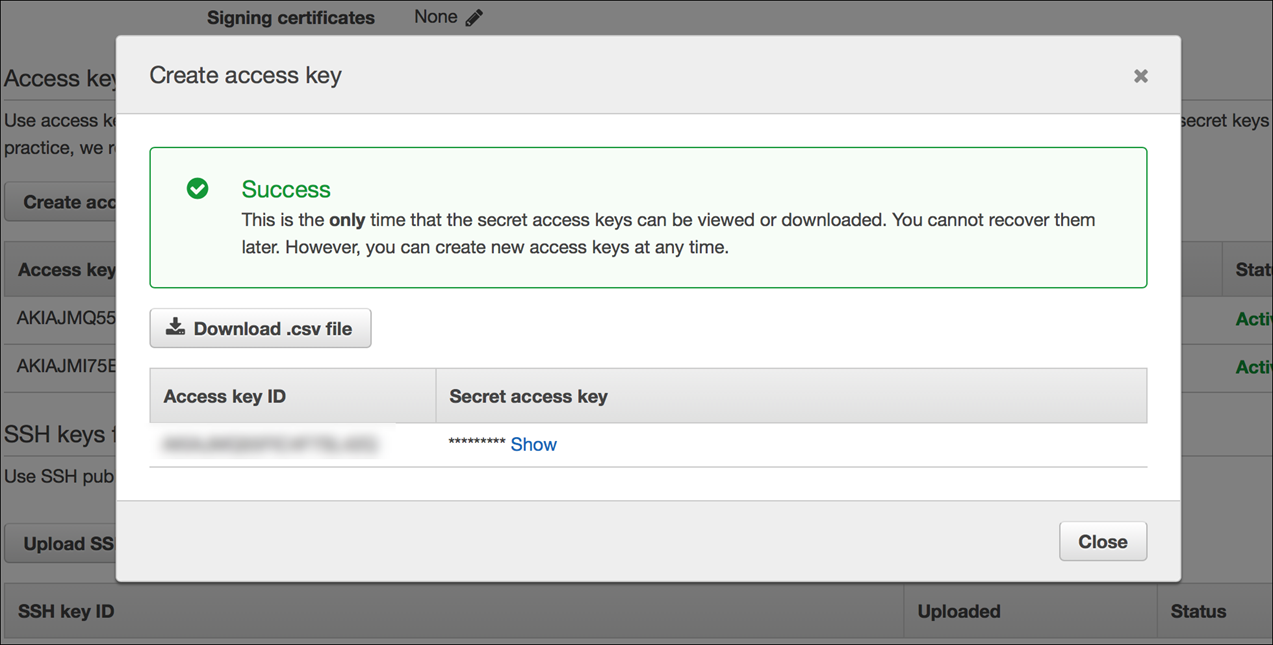Click the Access key ID column header in the dialog

[225, 396]
